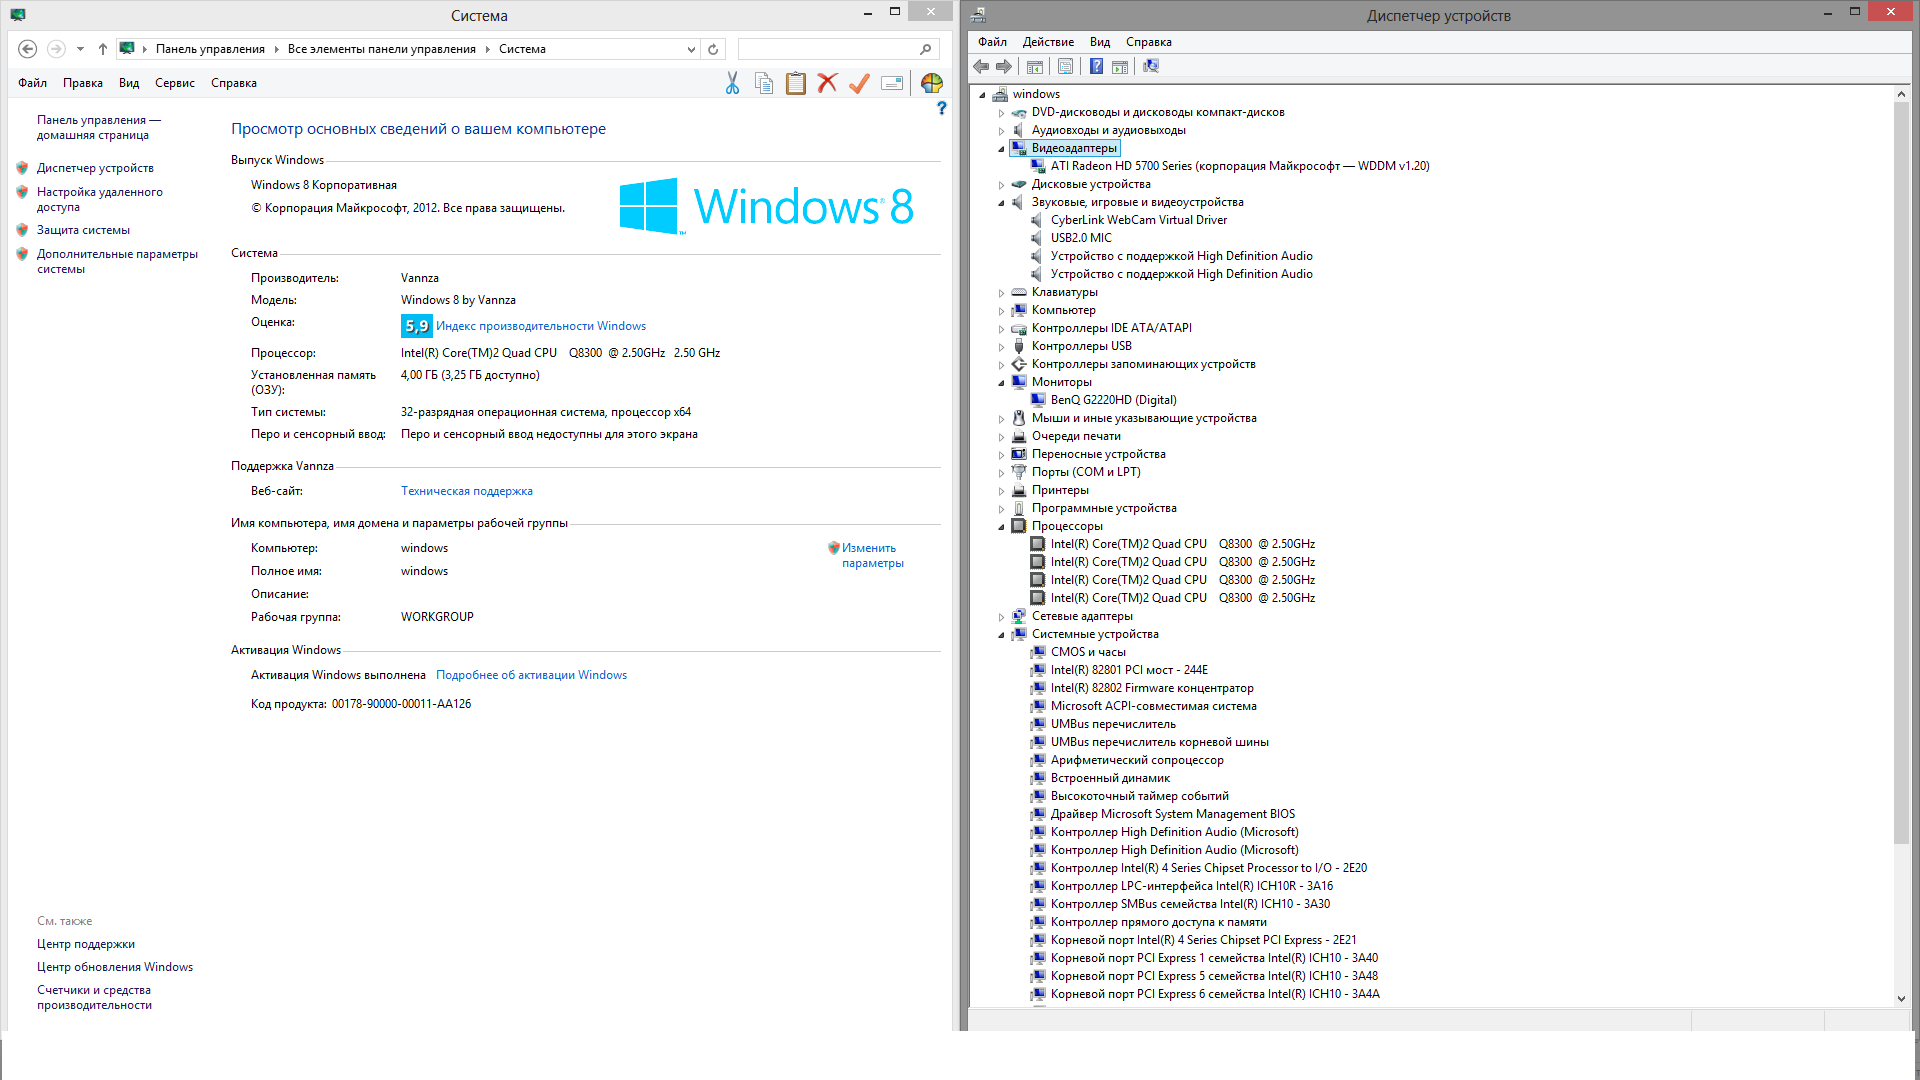Open Панель управления — домашняя страница link
This screenshot has height=1080, width=1920.
tap(99, 127)
